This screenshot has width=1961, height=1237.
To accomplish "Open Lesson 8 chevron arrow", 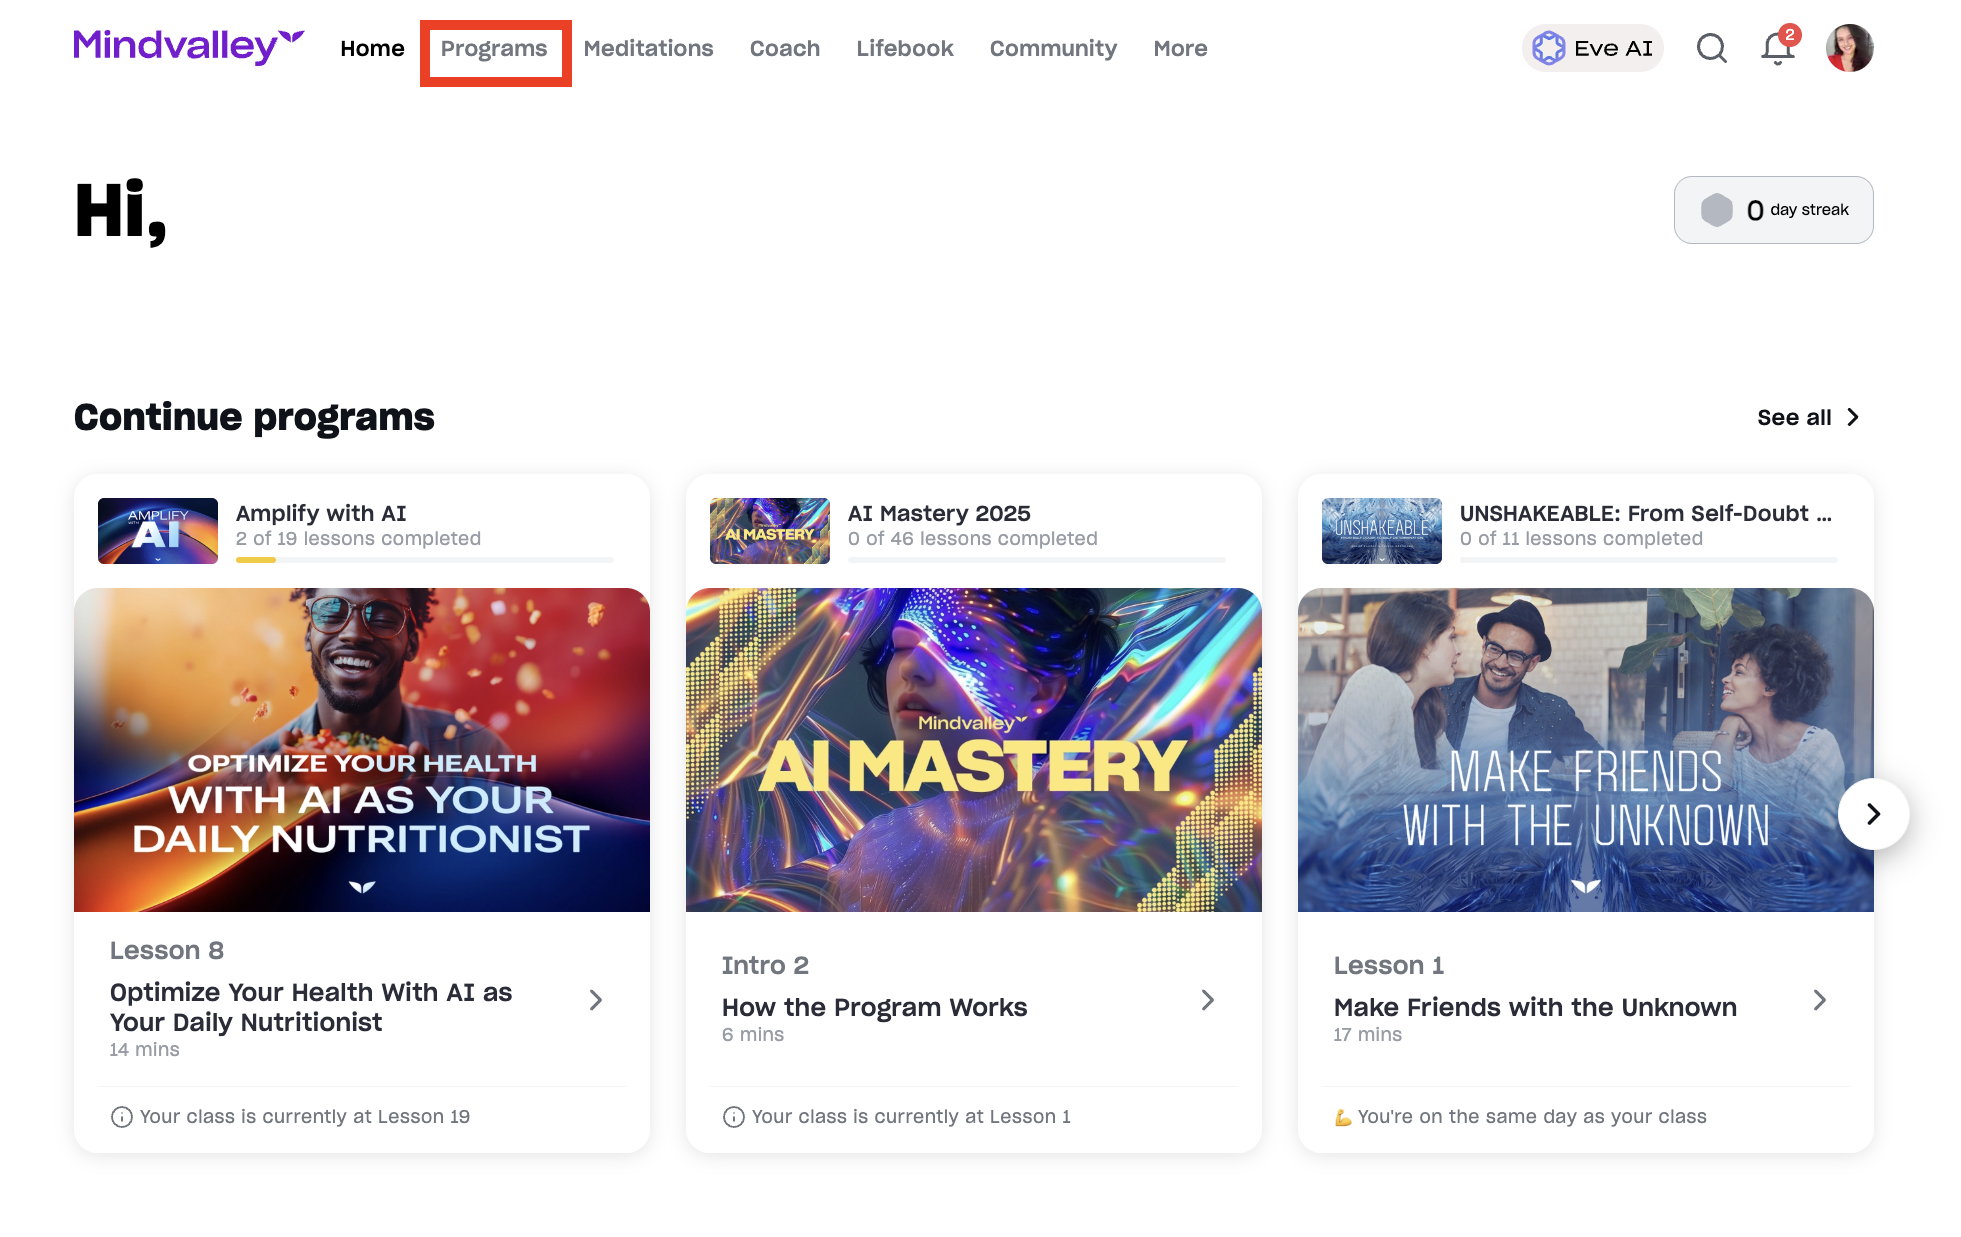I will point(596,1000).
